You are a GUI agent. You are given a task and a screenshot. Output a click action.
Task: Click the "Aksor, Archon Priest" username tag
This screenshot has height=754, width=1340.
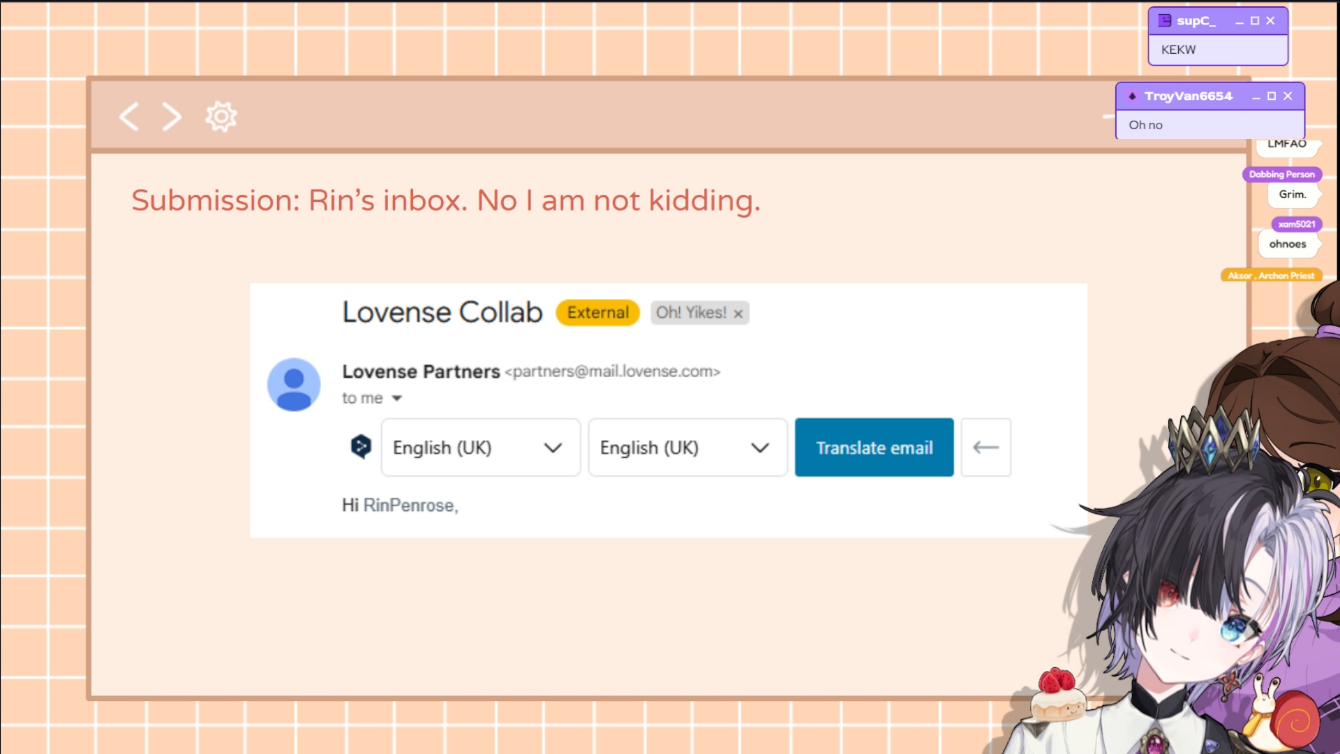[x=1271, y=275]
